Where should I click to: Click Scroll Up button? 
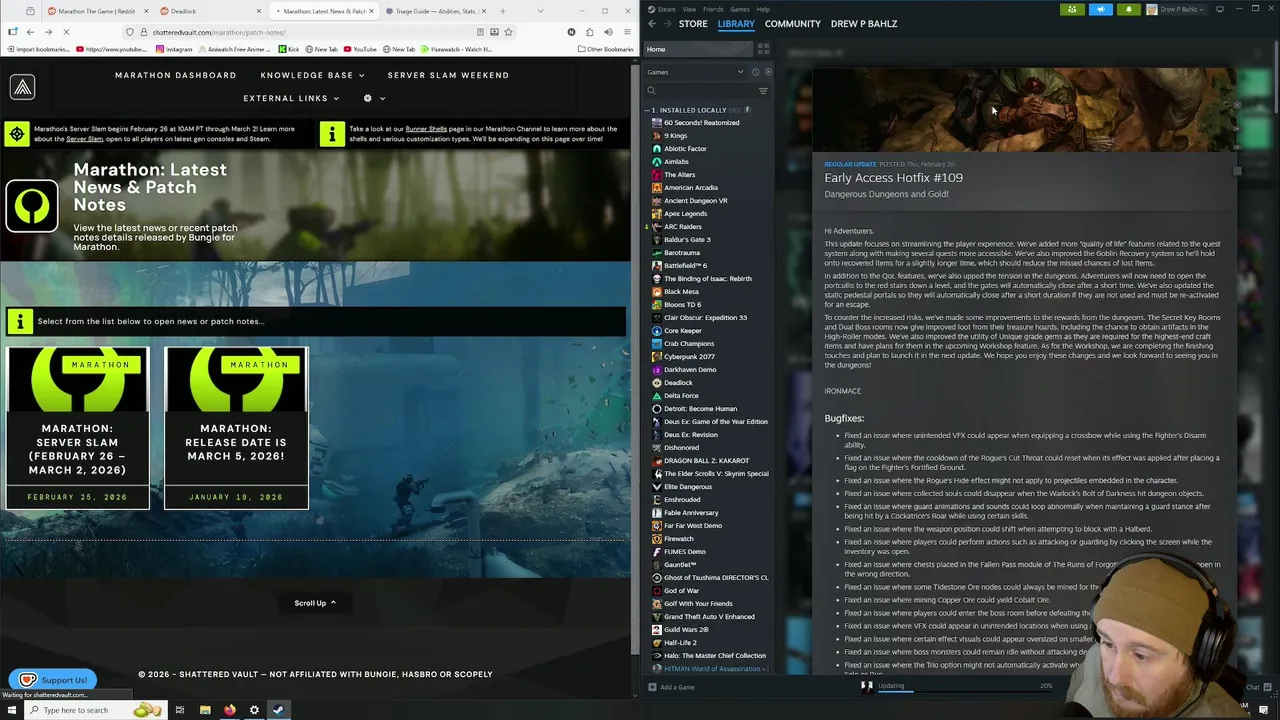click(x=315, y=603)
